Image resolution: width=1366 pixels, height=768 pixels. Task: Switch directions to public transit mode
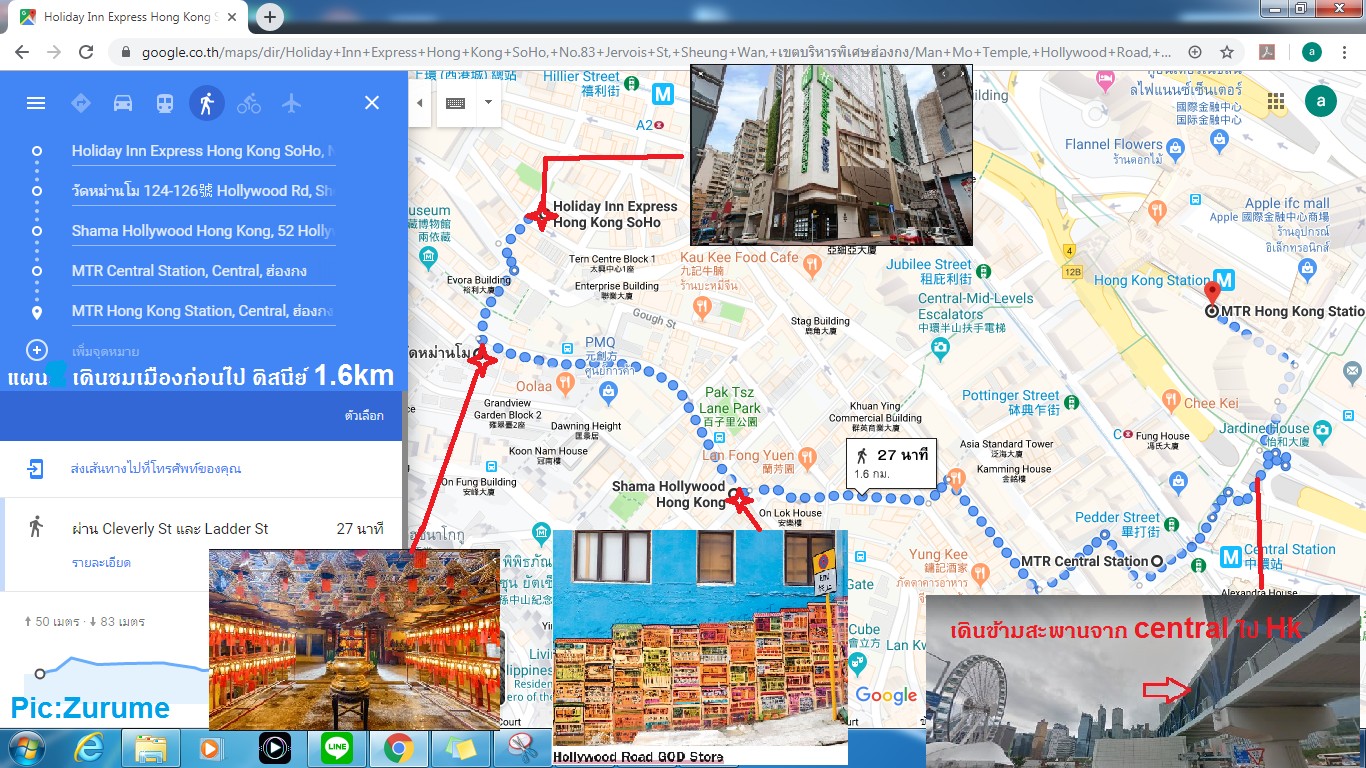165,103
